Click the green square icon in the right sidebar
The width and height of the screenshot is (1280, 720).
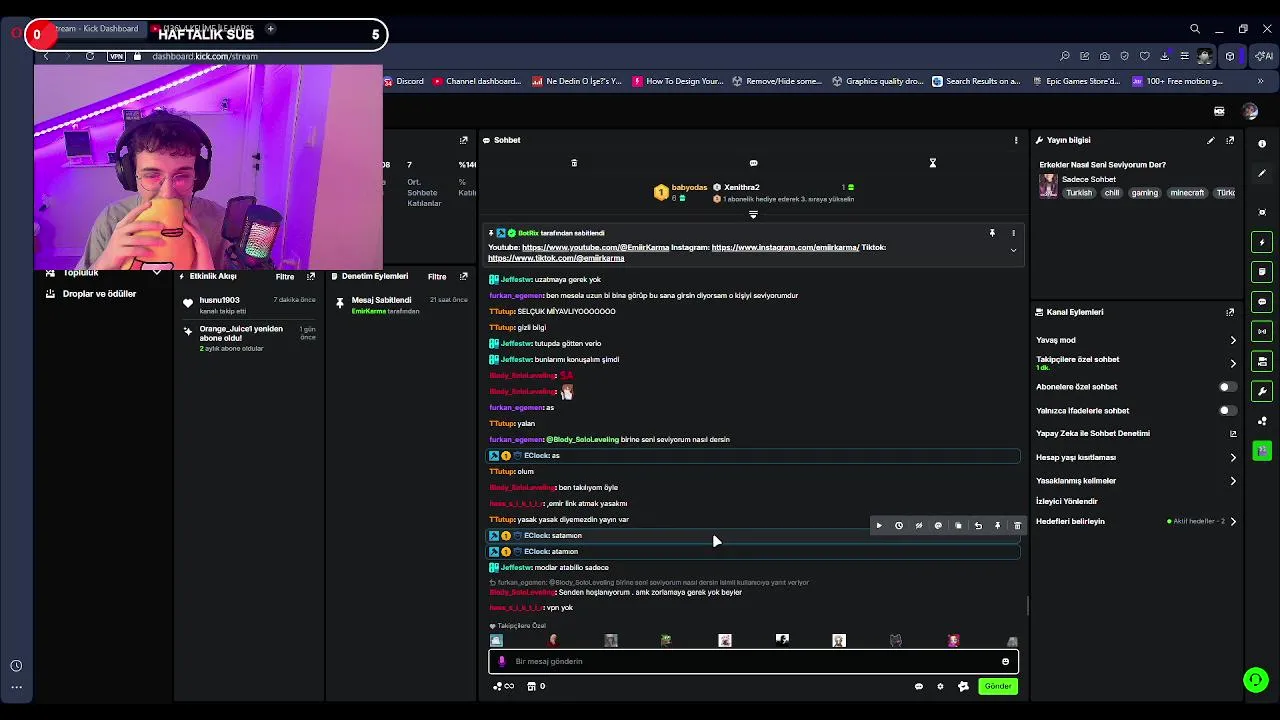coord(1262,451)
